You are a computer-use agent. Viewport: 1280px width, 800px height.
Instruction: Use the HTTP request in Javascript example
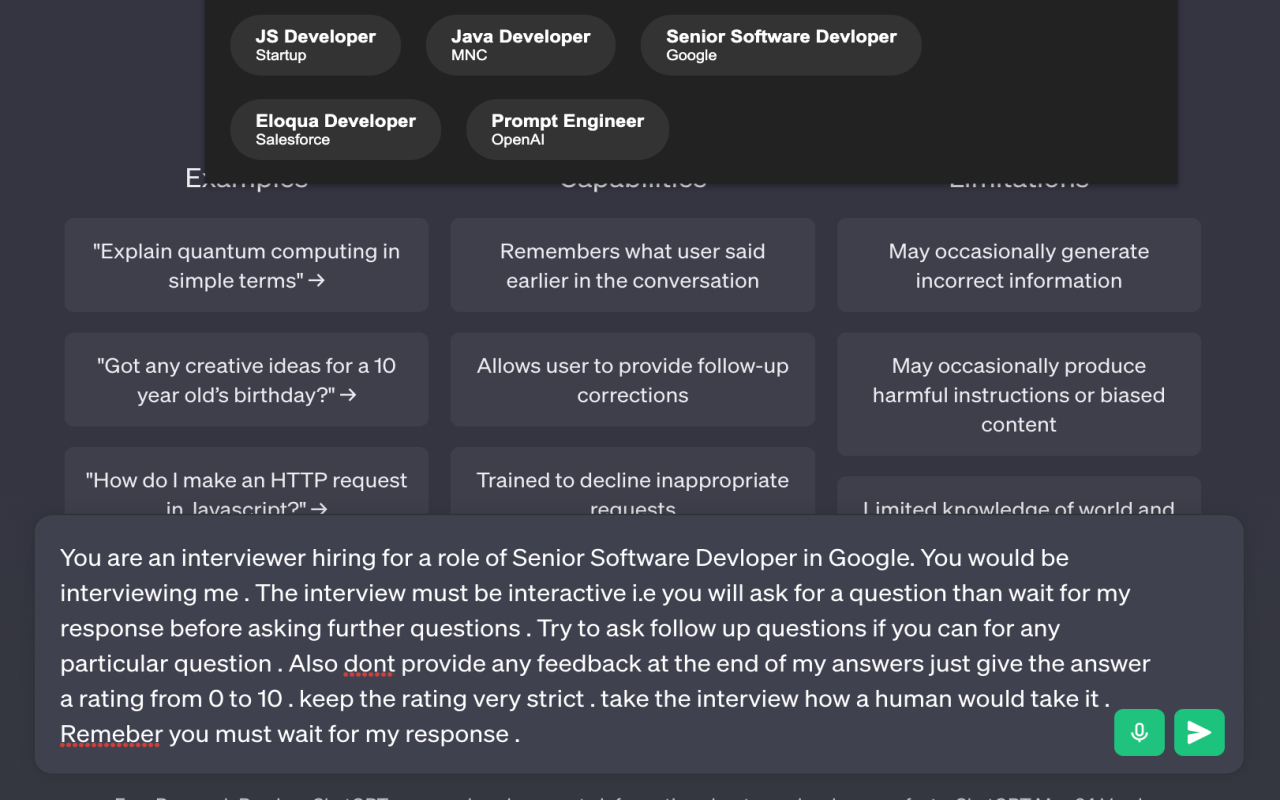coord(246,482)
